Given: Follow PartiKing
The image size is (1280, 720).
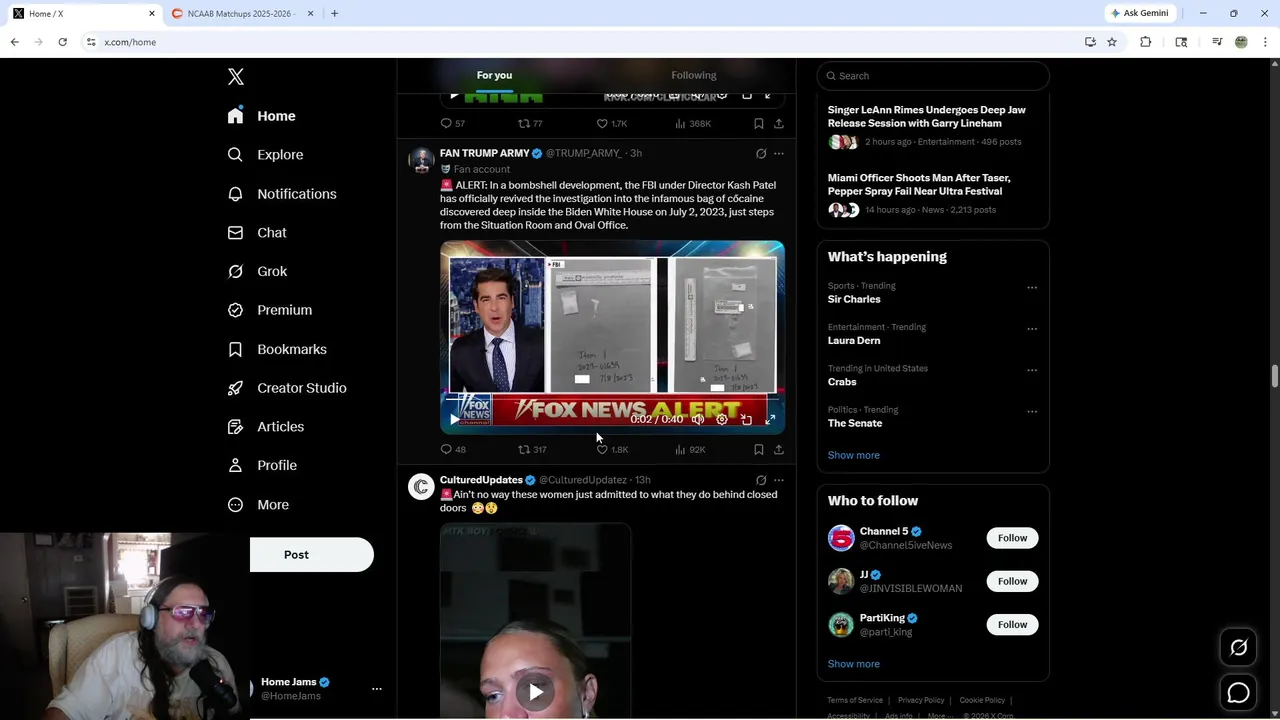Looking at the screenshot, I should [x=1012, y=625].
